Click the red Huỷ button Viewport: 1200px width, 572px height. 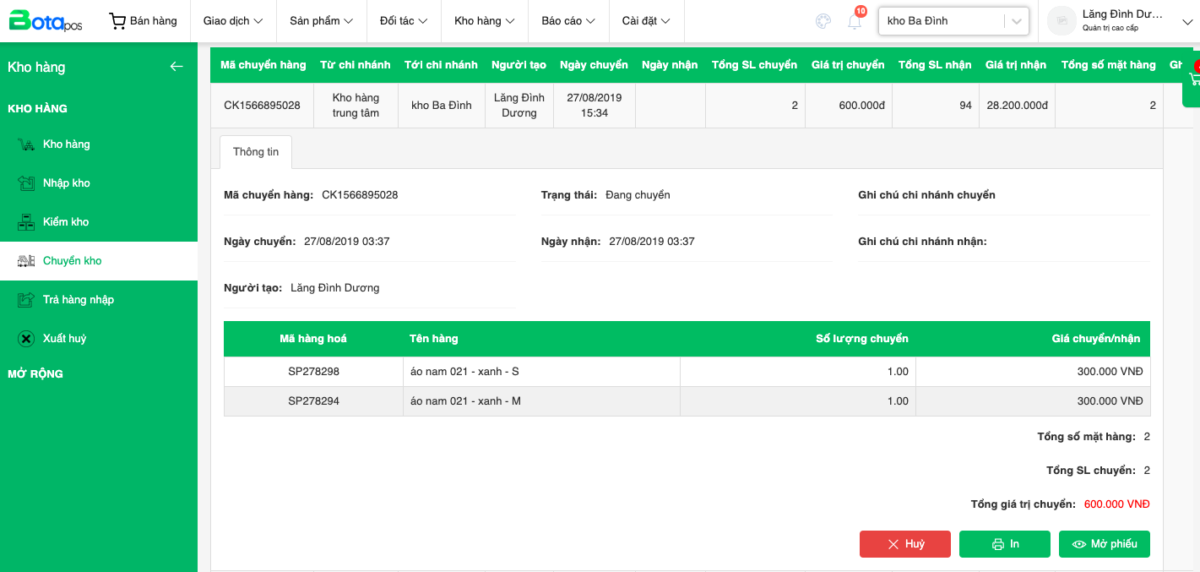pos(905,544)
